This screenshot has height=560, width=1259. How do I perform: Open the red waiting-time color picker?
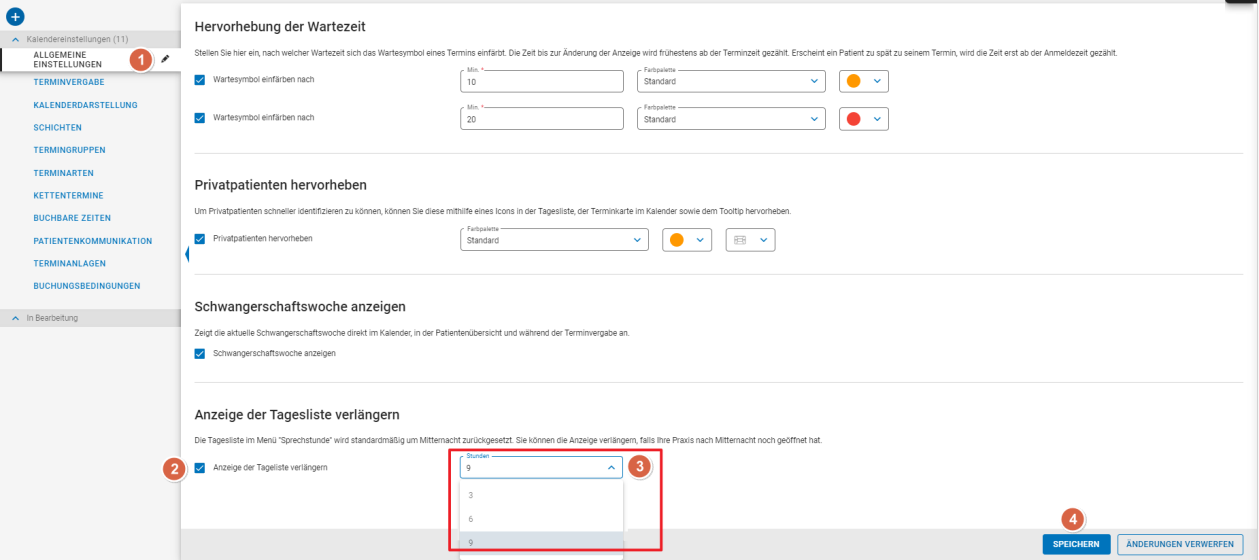point(863,119)
